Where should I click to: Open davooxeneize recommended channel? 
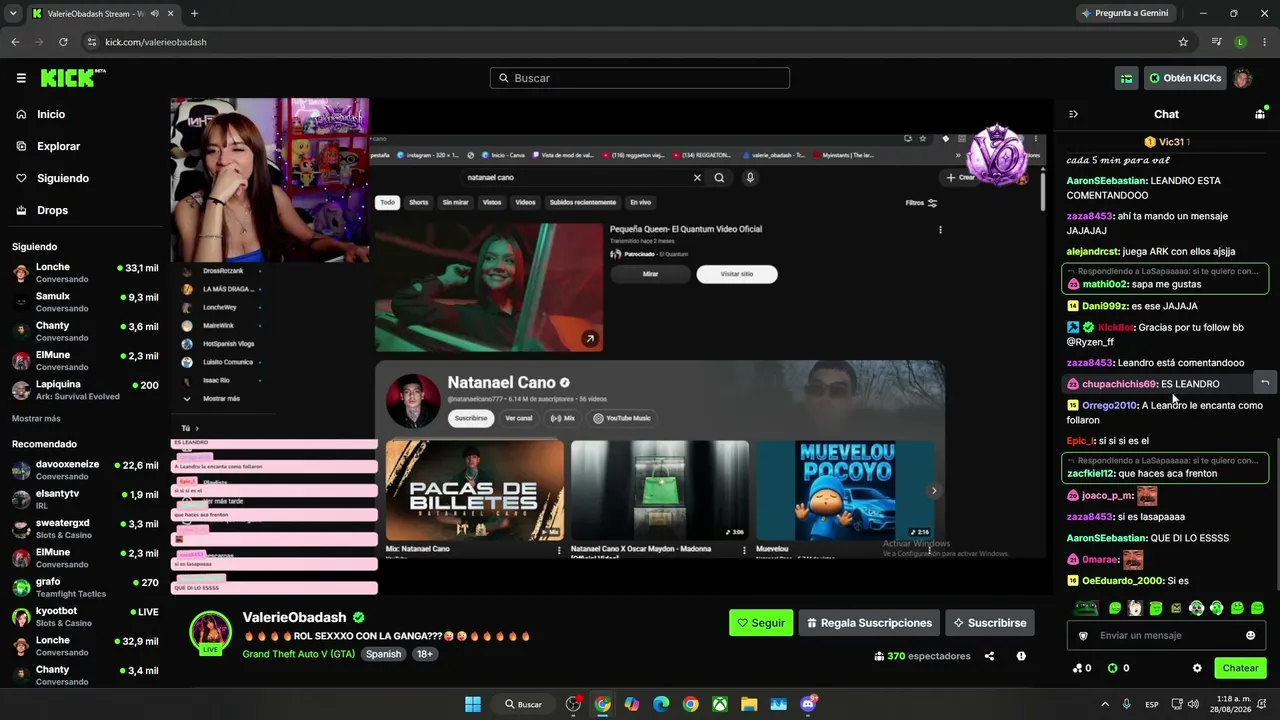click(85, 470)
